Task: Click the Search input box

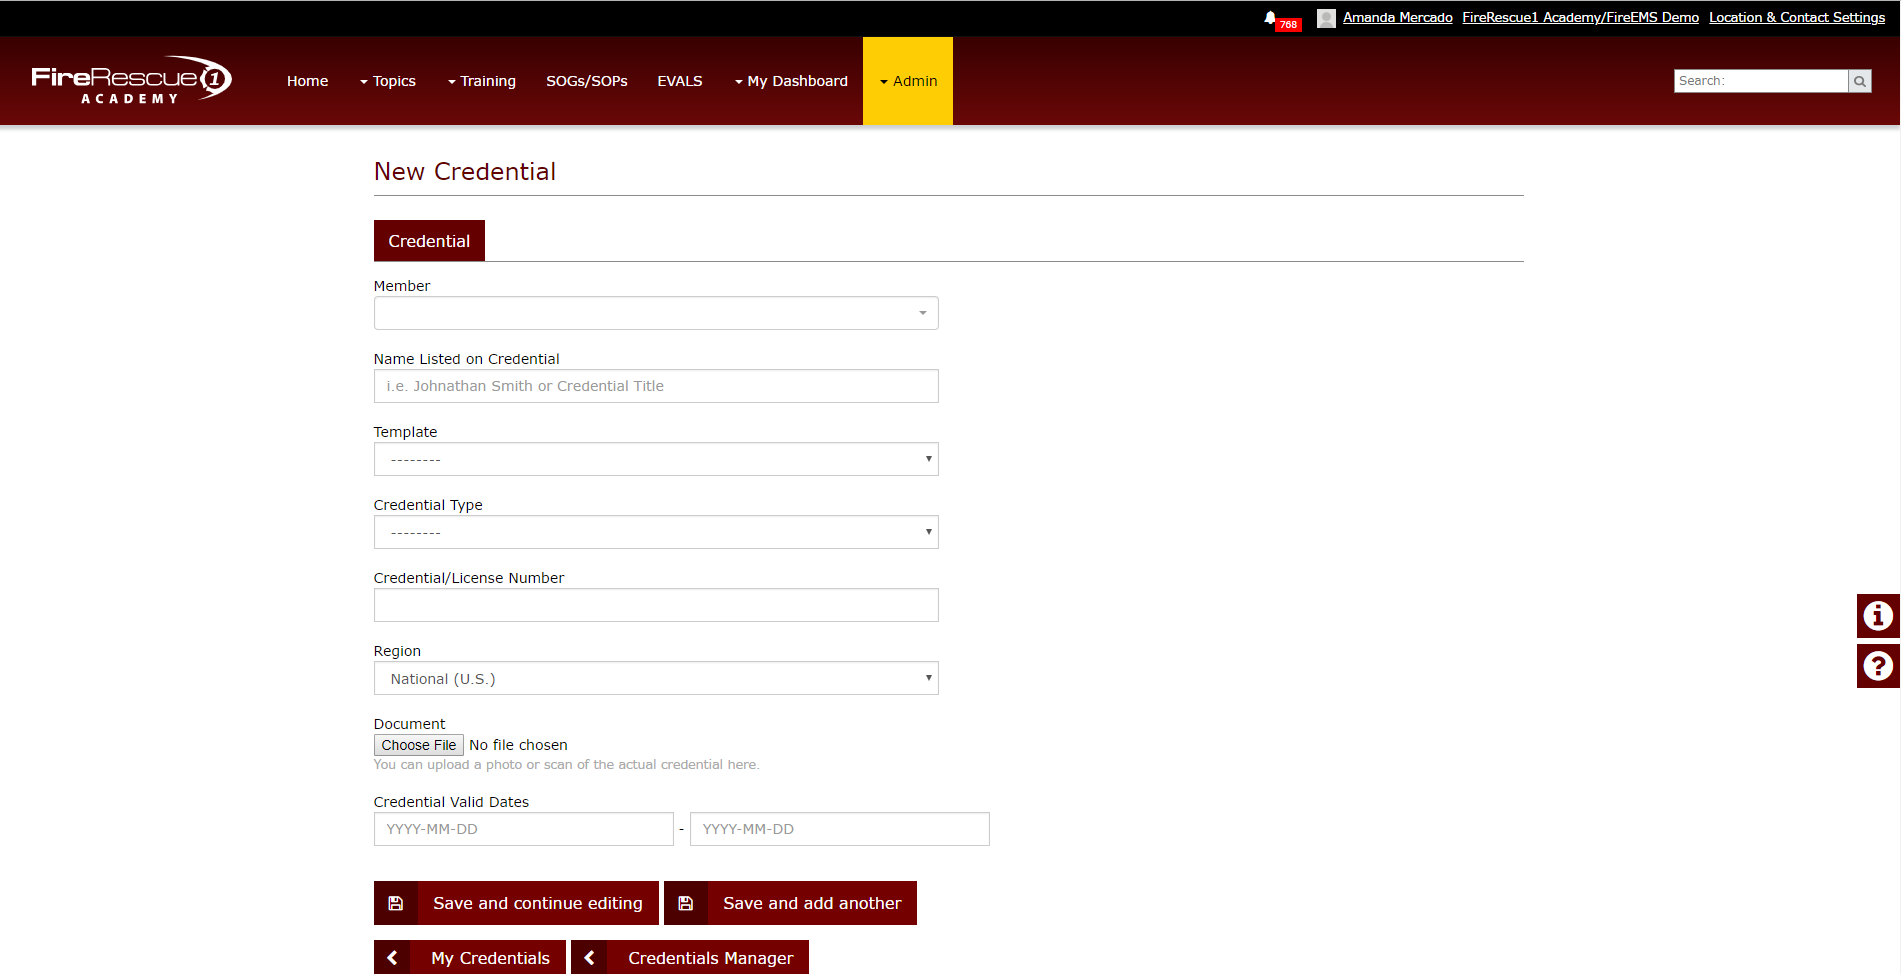Action: pyautogui.click(x=1761, y=81)
